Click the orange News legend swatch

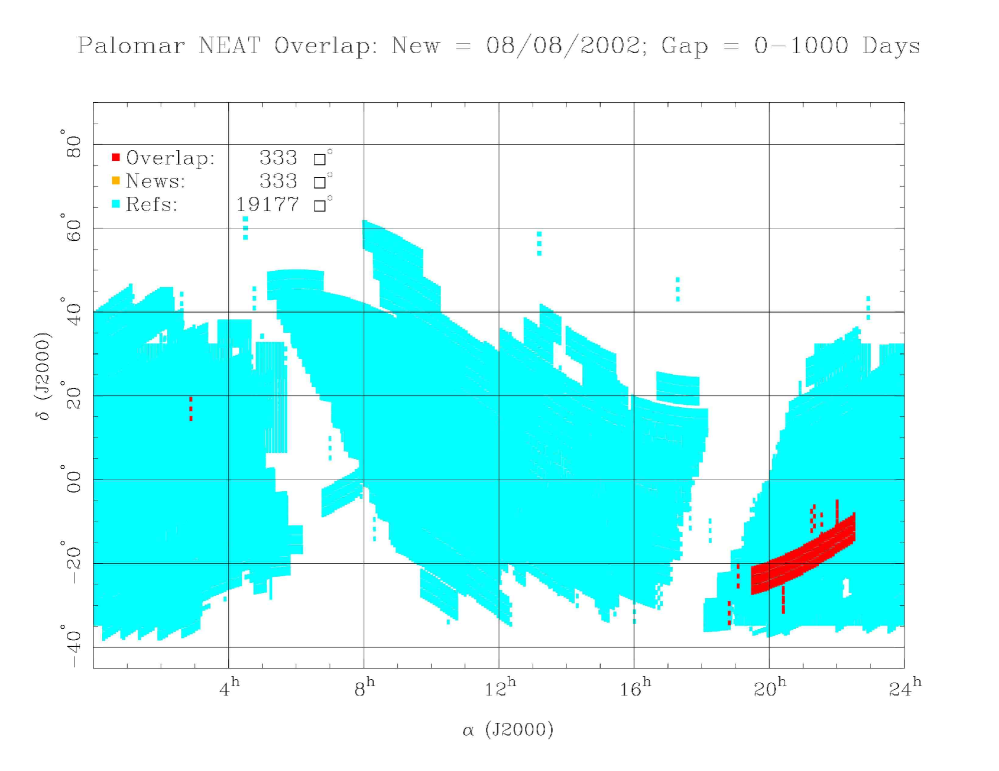116,180
